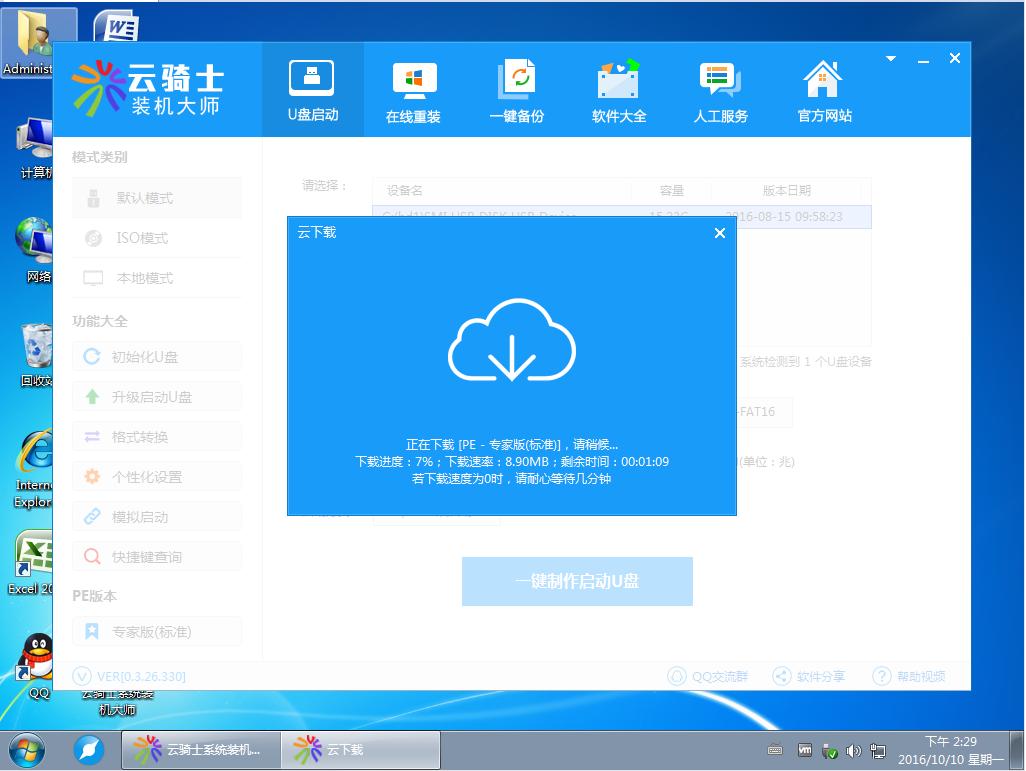Launch 模拟启动 simulation
1026x771 pixels.
point(156,516)
